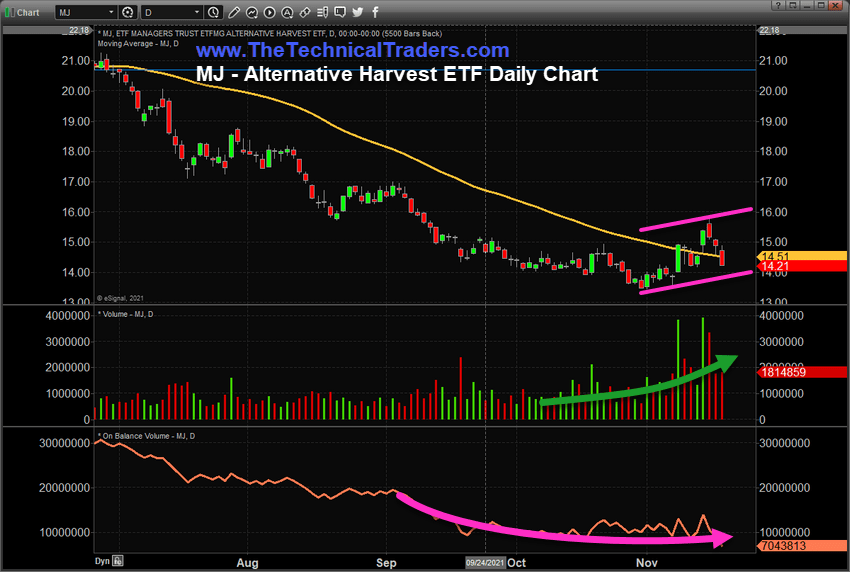850x572 pixels.
Task: Click the pop-out window button
Action: 793,5
